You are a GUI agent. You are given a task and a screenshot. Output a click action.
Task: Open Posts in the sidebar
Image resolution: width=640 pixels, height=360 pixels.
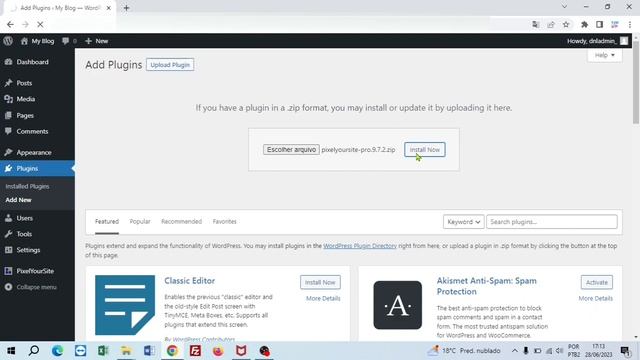point(24,83)
